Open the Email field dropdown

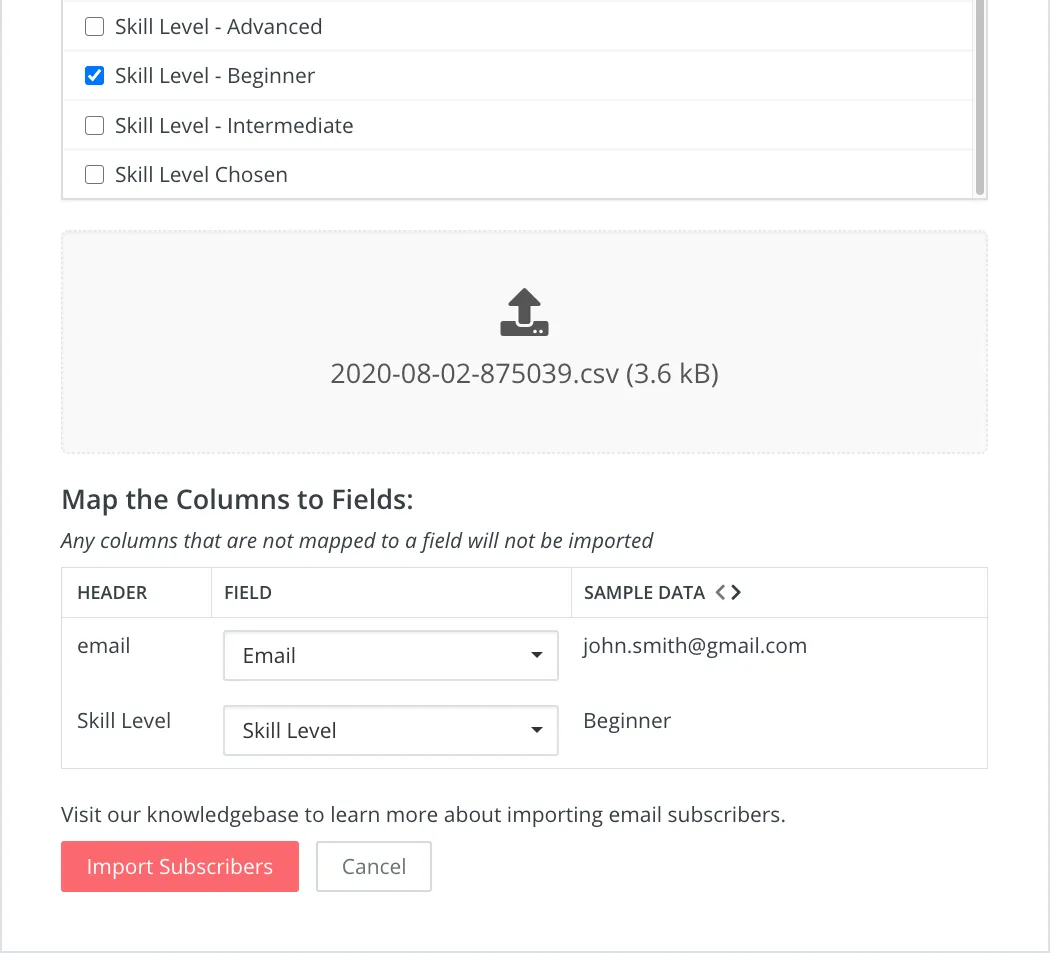pyautogui.click(x=390, y=655)
